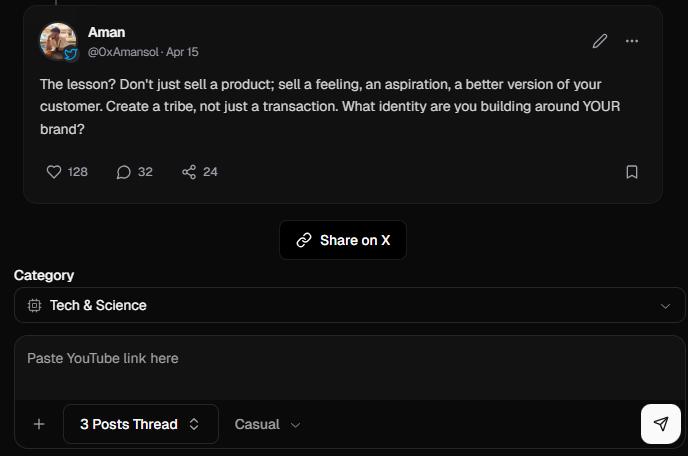The width and height of the screenshot is (688, 456).
Task: Open the three-dot more options menu
Action: click(632, 41)
